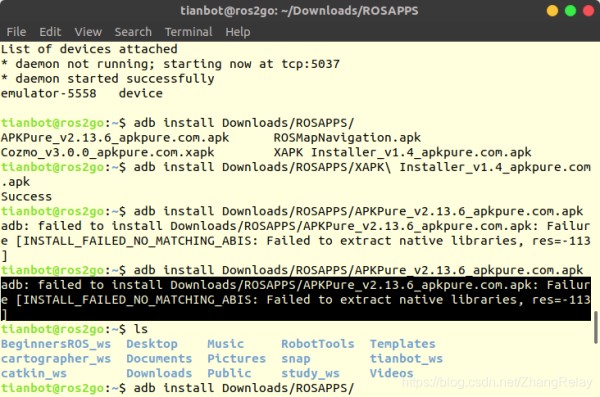
Task: Click the 'Success' output line
Action: pos(26,197)
